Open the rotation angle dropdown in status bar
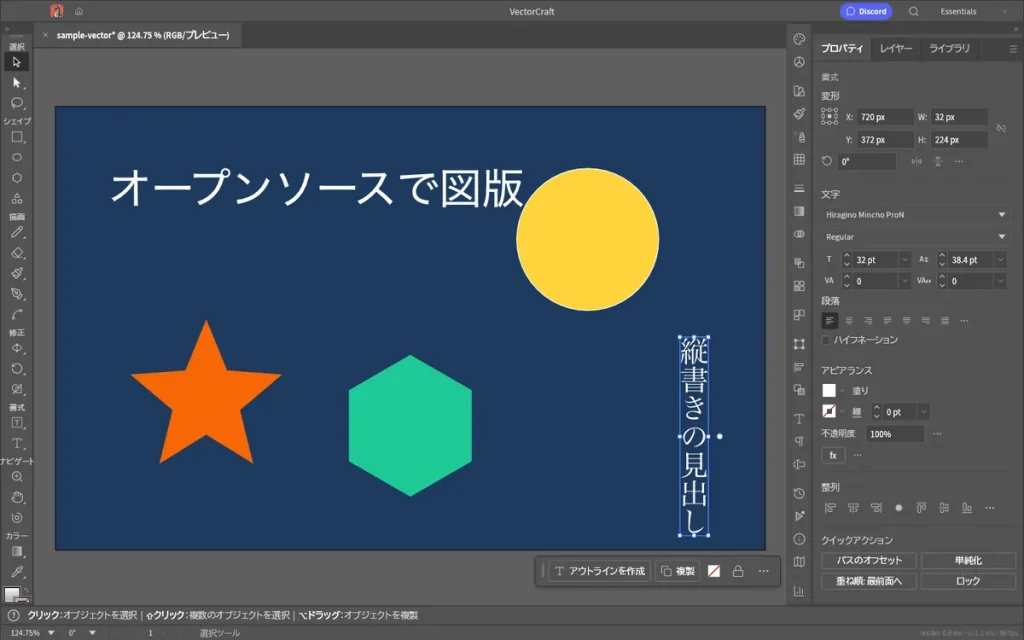The image size is (1024, 640). pos(92,633)
